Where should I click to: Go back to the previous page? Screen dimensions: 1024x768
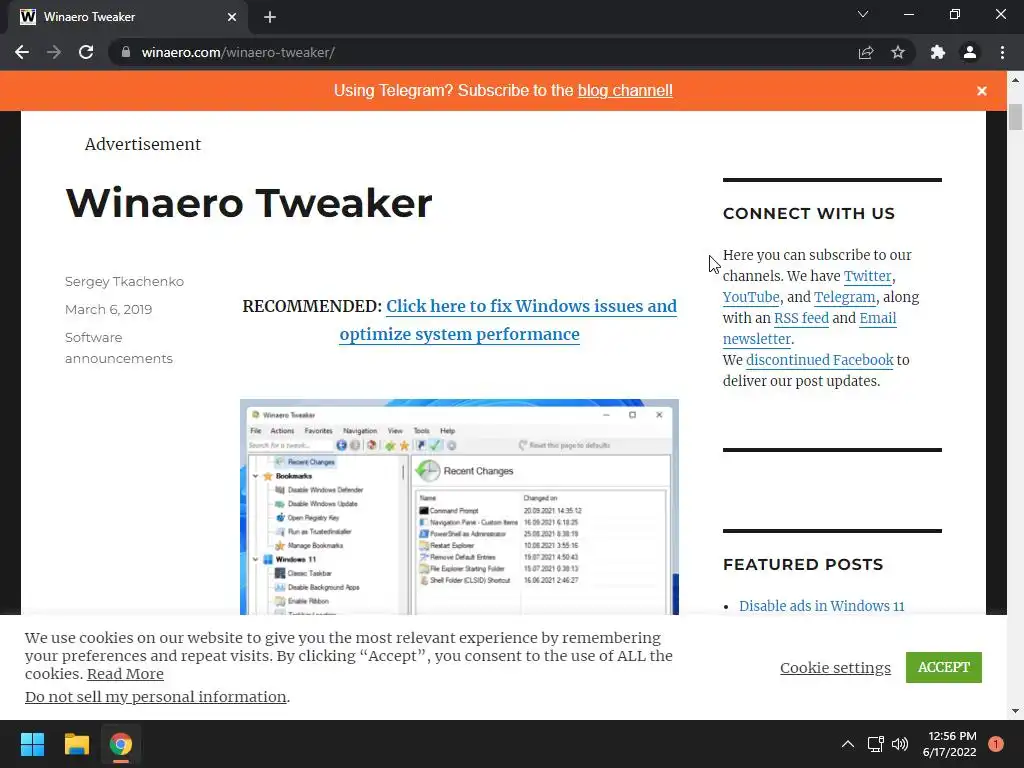22,52
